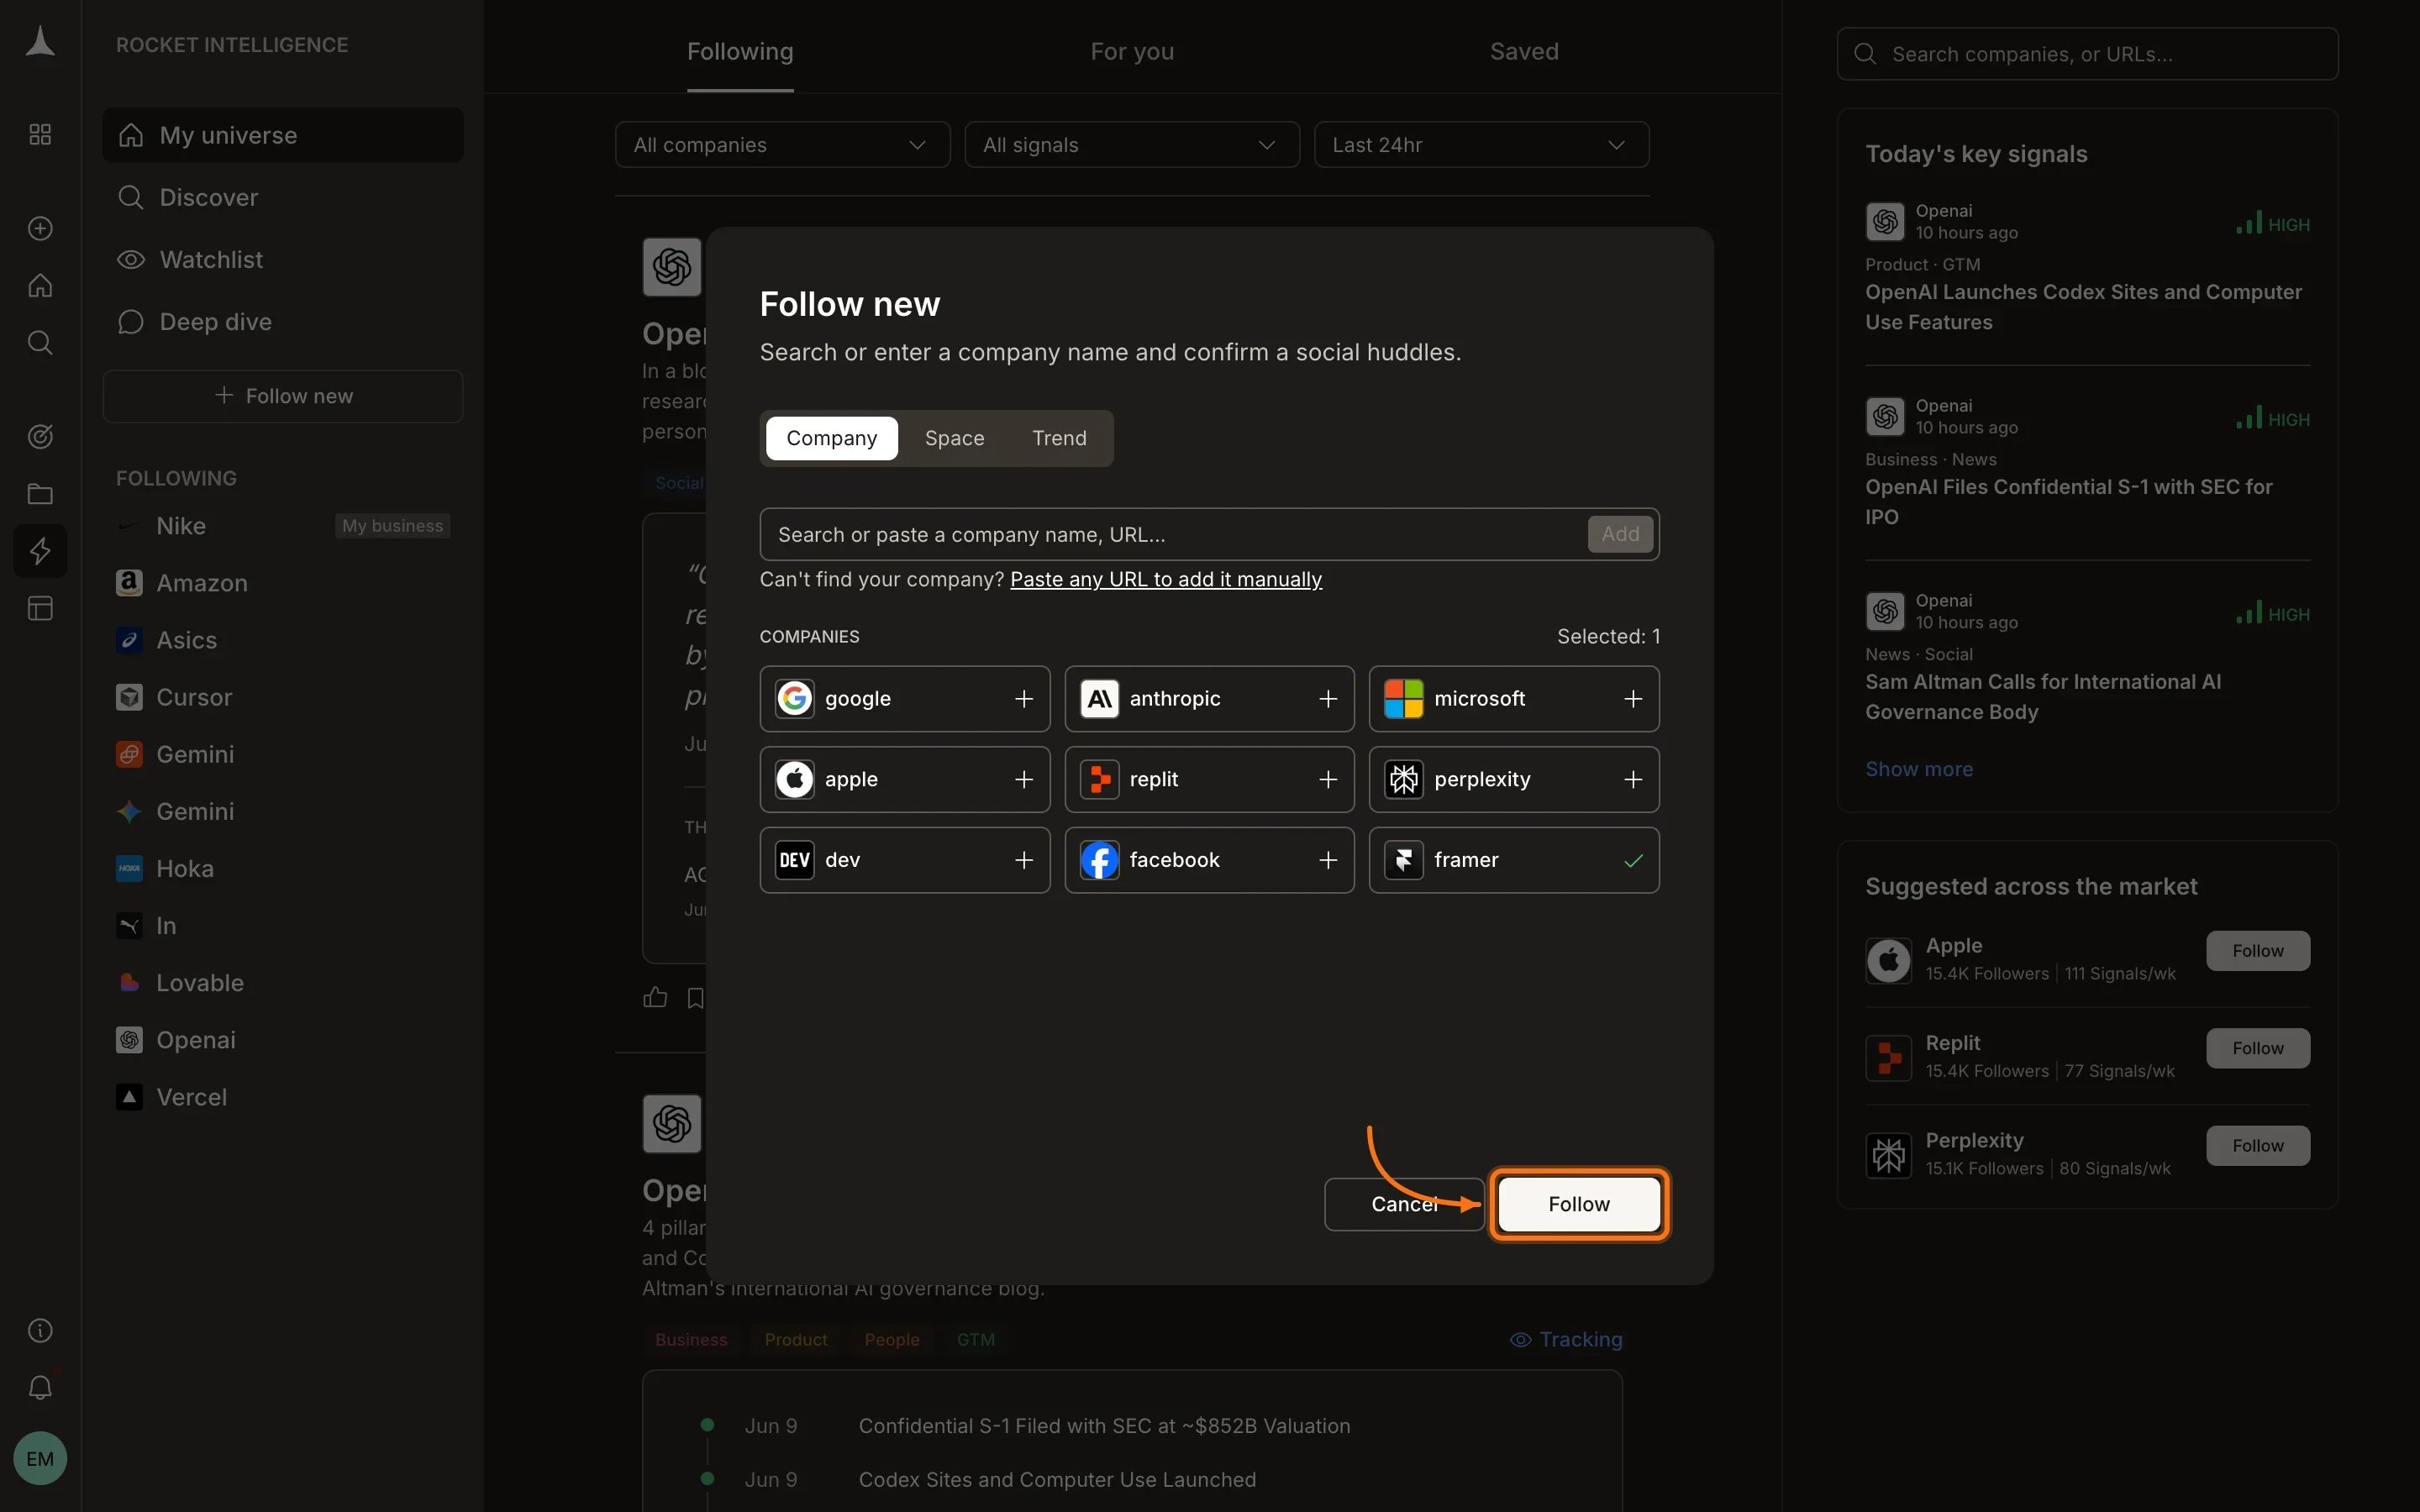
Task: Click the search icon in left rail
Action: (x=40, y=343)
